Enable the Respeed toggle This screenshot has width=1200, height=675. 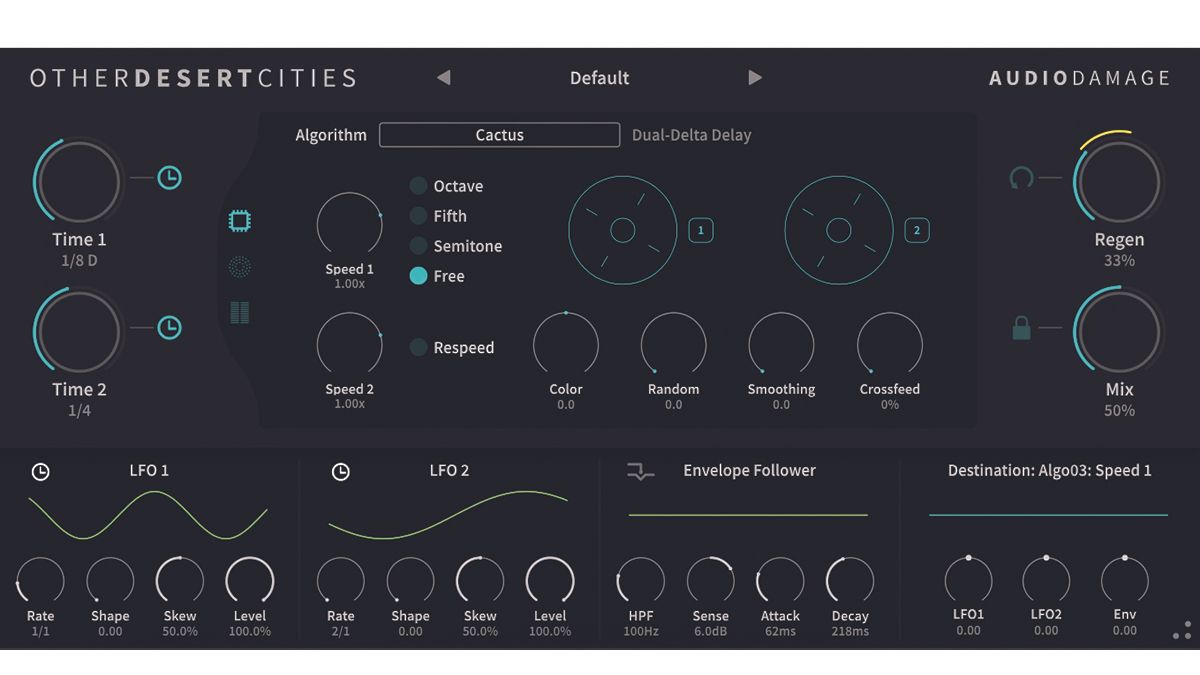[452, 348]
